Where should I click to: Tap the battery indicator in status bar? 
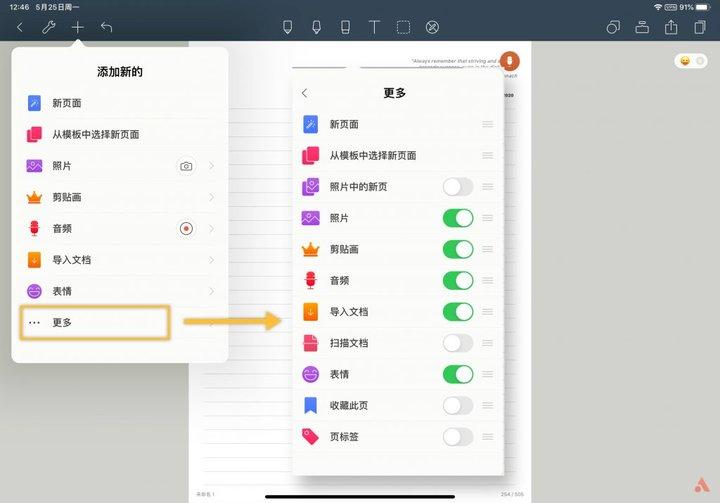click(703, 7)
